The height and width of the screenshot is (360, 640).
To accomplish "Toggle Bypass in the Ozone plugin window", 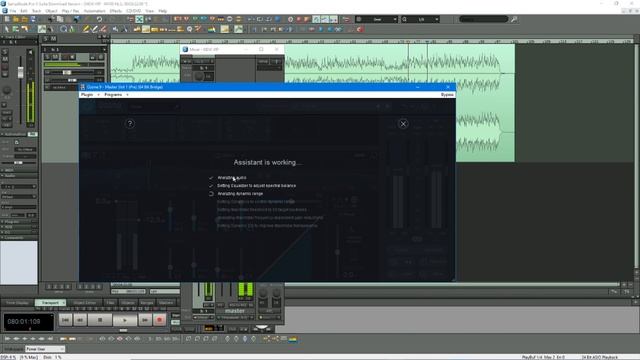I will coord(447,95).
